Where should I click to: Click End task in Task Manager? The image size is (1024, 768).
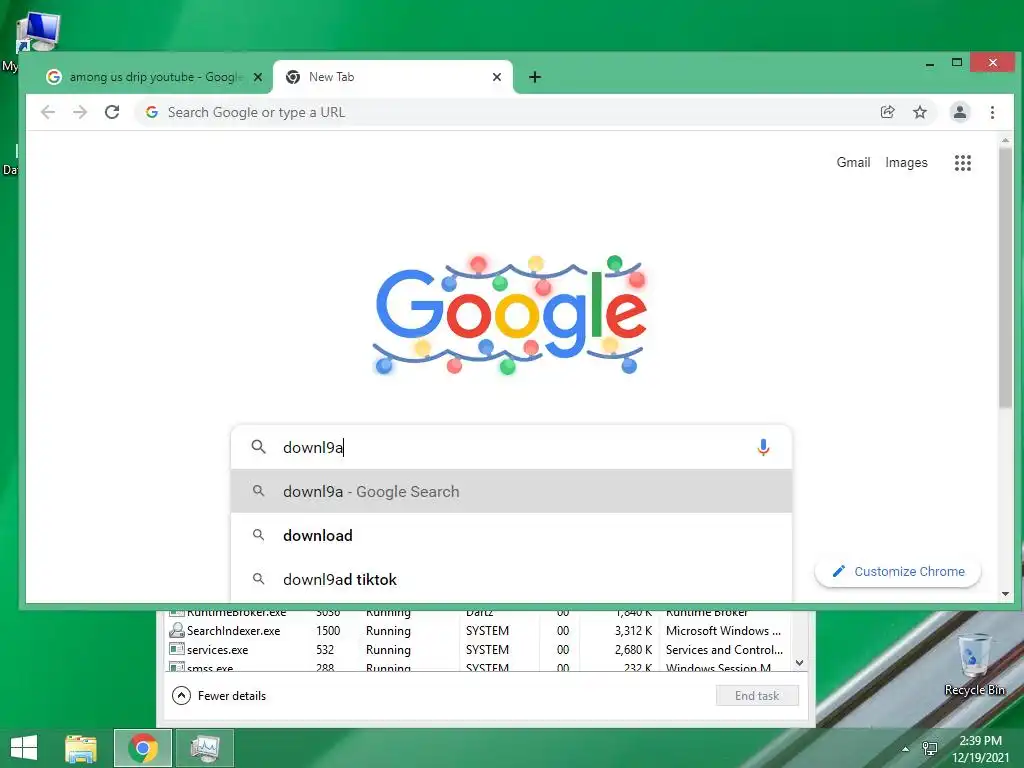pos(757,696)
